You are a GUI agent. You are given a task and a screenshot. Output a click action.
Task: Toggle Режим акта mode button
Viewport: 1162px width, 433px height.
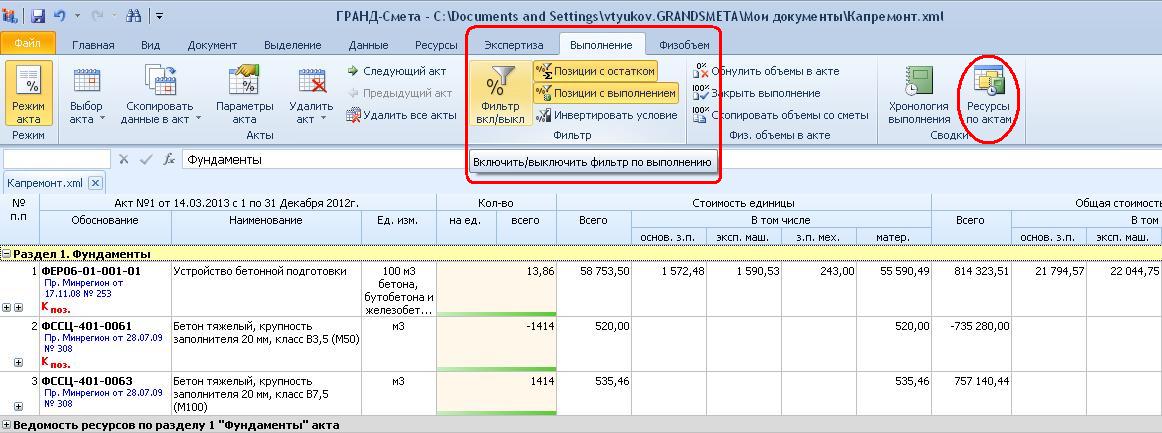(29, 94)
